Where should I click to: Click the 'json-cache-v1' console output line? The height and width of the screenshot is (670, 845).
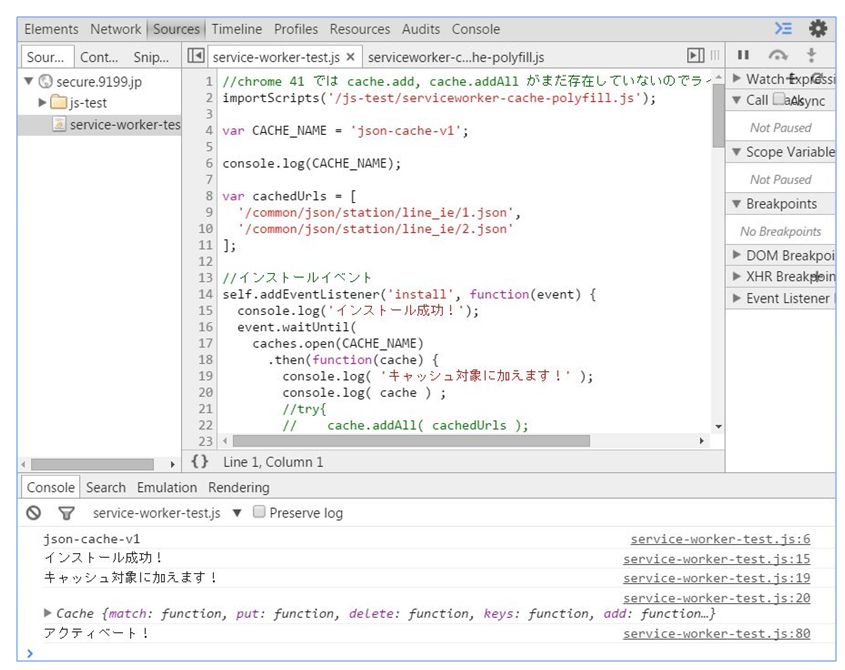92,539
